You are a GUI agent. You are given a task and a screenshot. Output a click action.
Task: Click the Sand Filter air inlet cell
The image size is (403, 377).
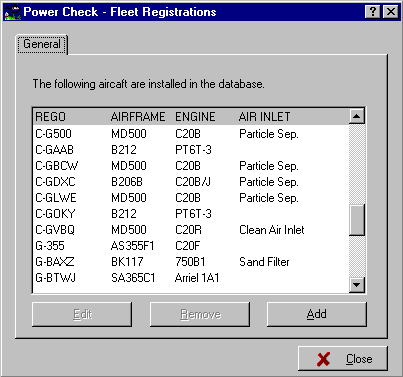(x=264, y=262)
